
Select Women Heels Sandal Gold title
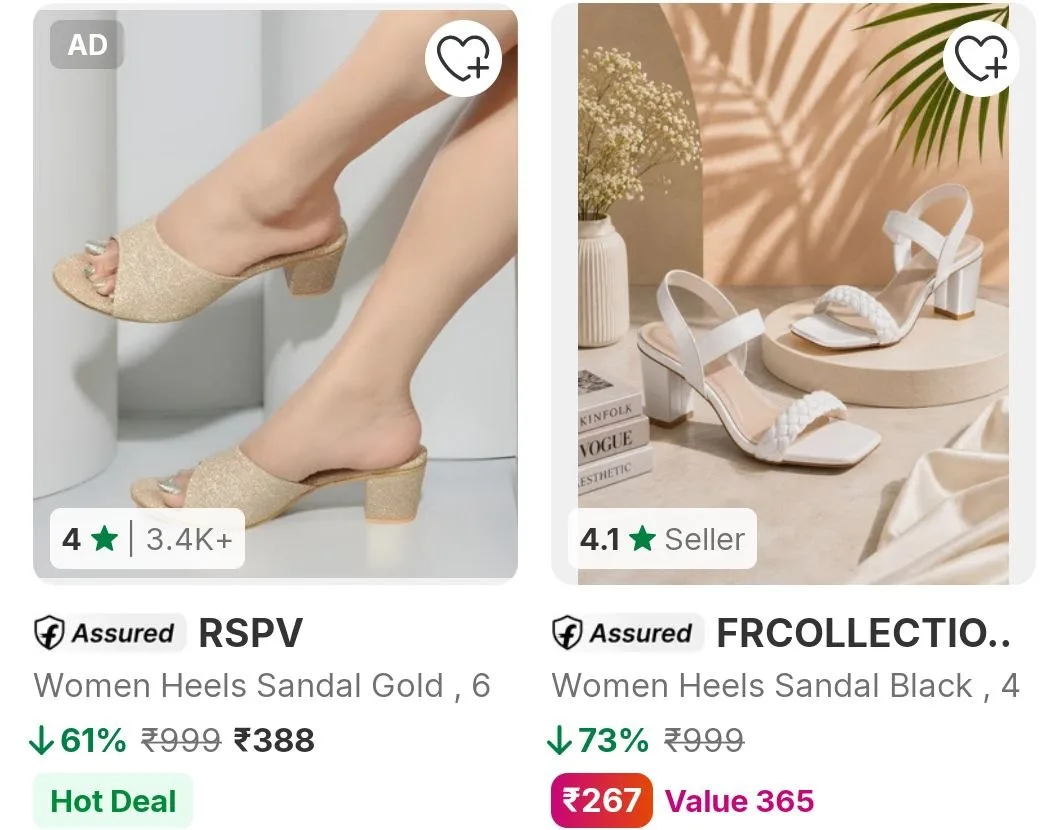tap(262, 686)
